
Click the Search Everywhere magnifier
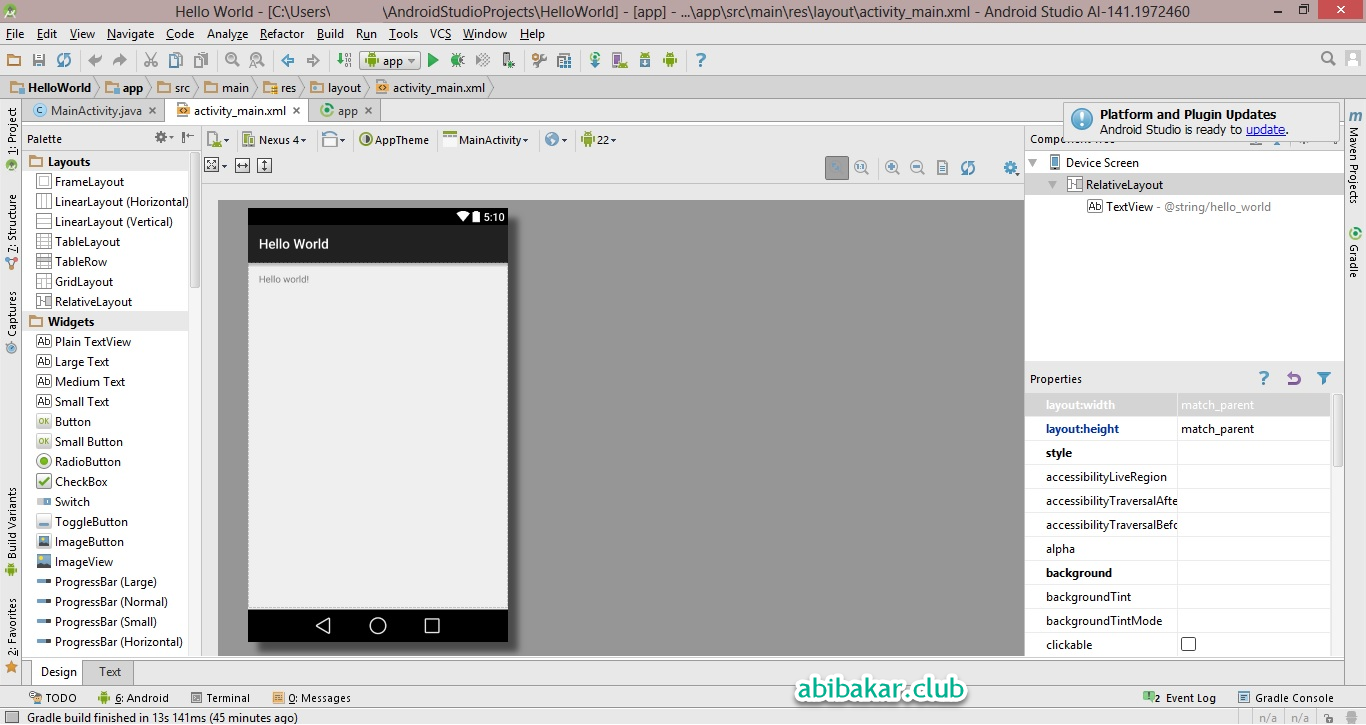[x=1328, y=60]
